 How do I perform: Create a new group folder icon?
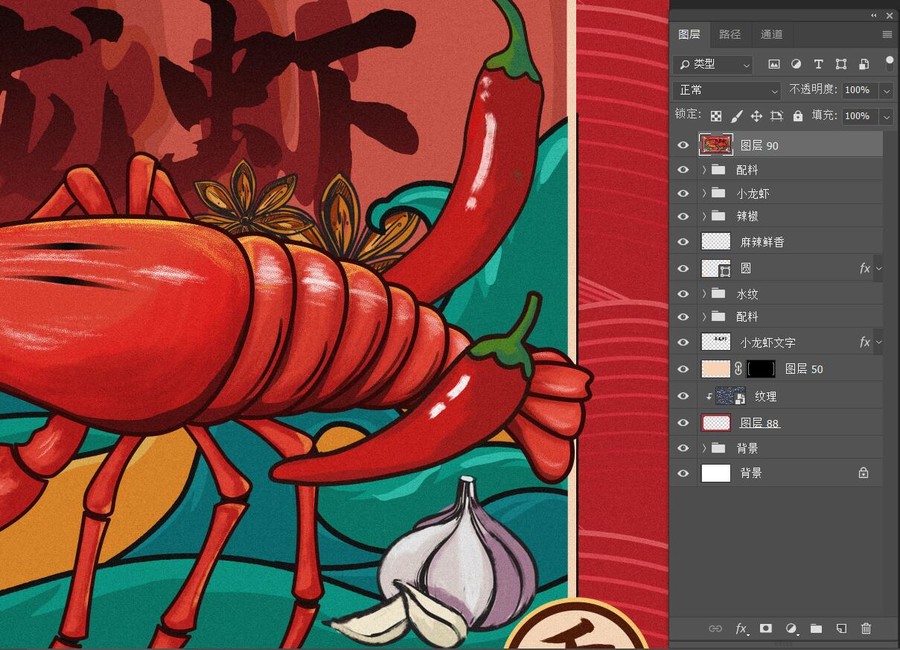tap(816, 629)
